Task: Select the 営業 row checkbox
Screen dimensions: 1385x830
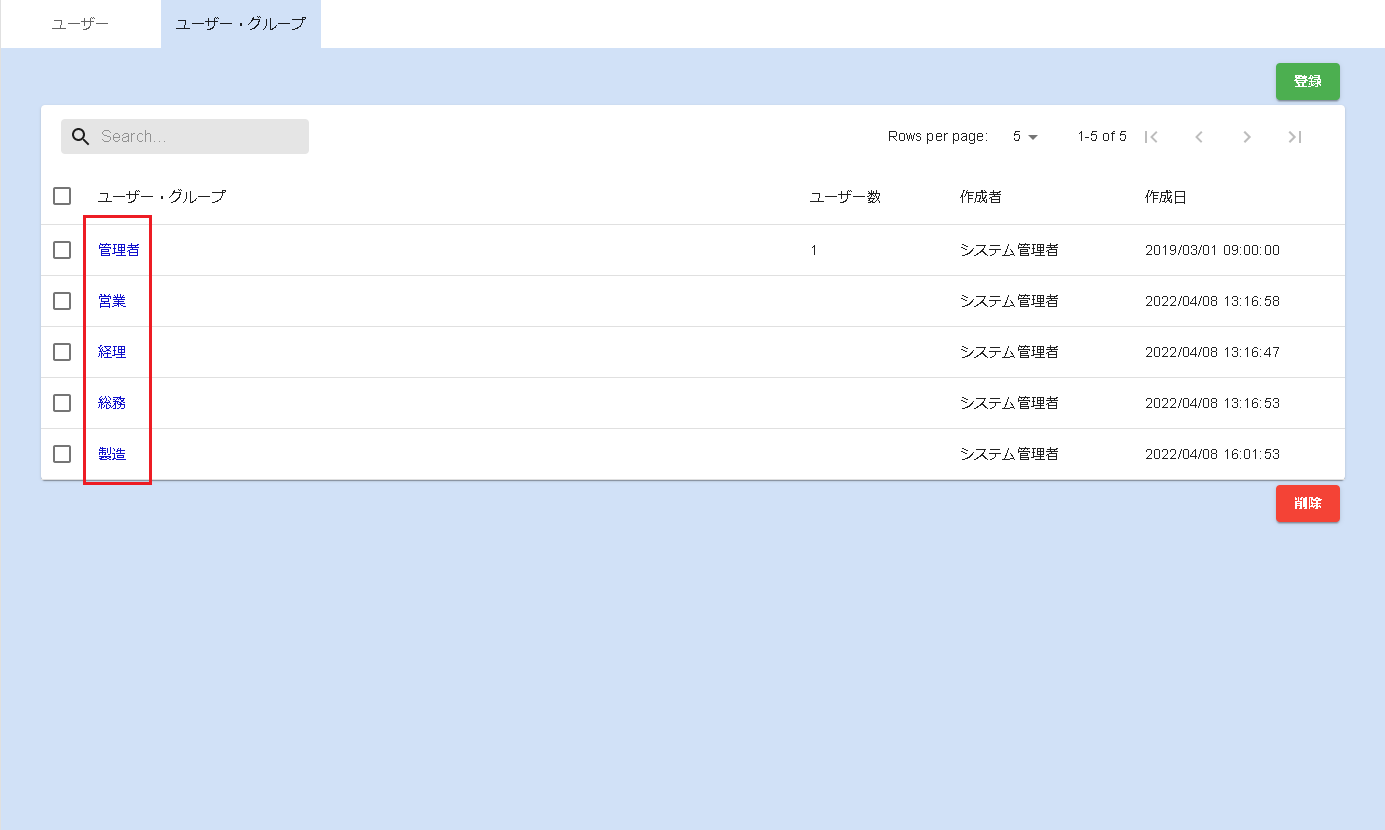Action: coord(62,301)
